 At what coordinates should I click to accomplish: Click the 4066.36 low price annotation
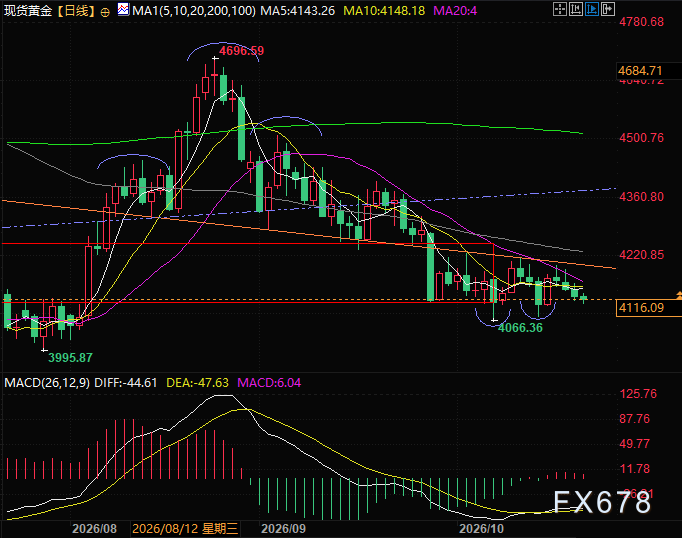click(x=520, y=328)
